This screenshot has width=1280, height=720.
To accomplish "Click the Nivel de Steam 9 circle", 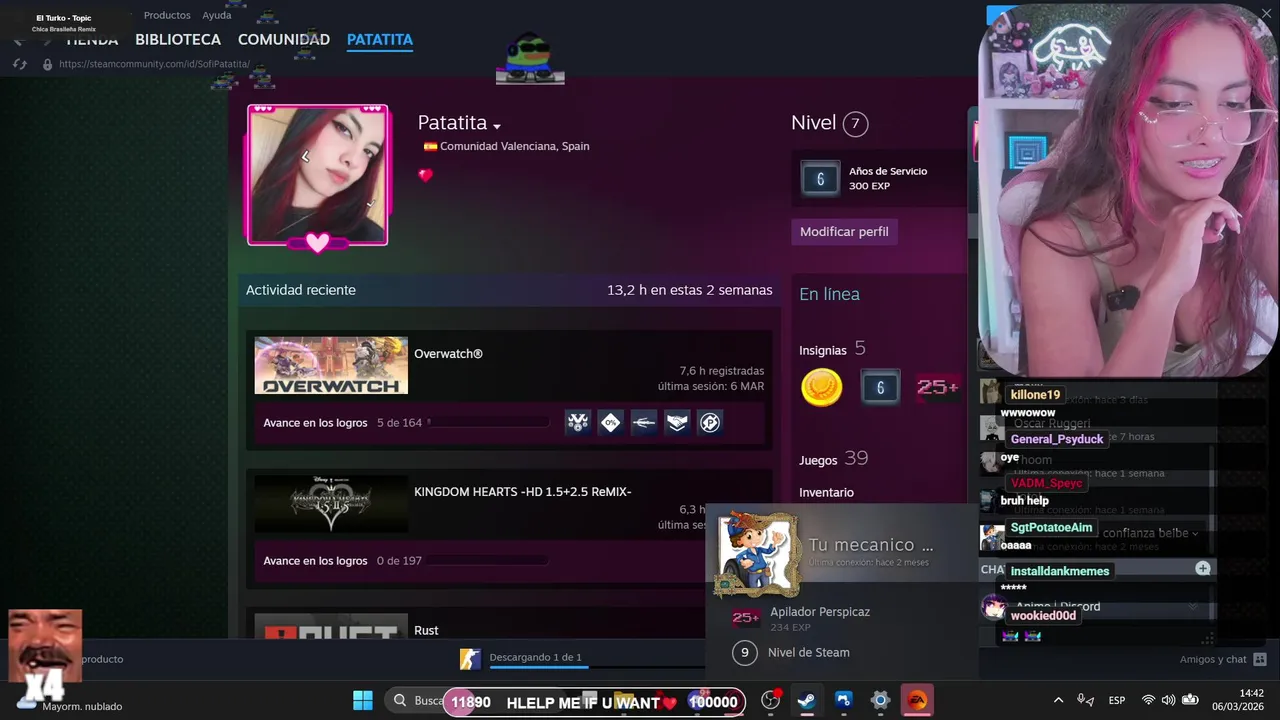I will [x=743, y=653].
